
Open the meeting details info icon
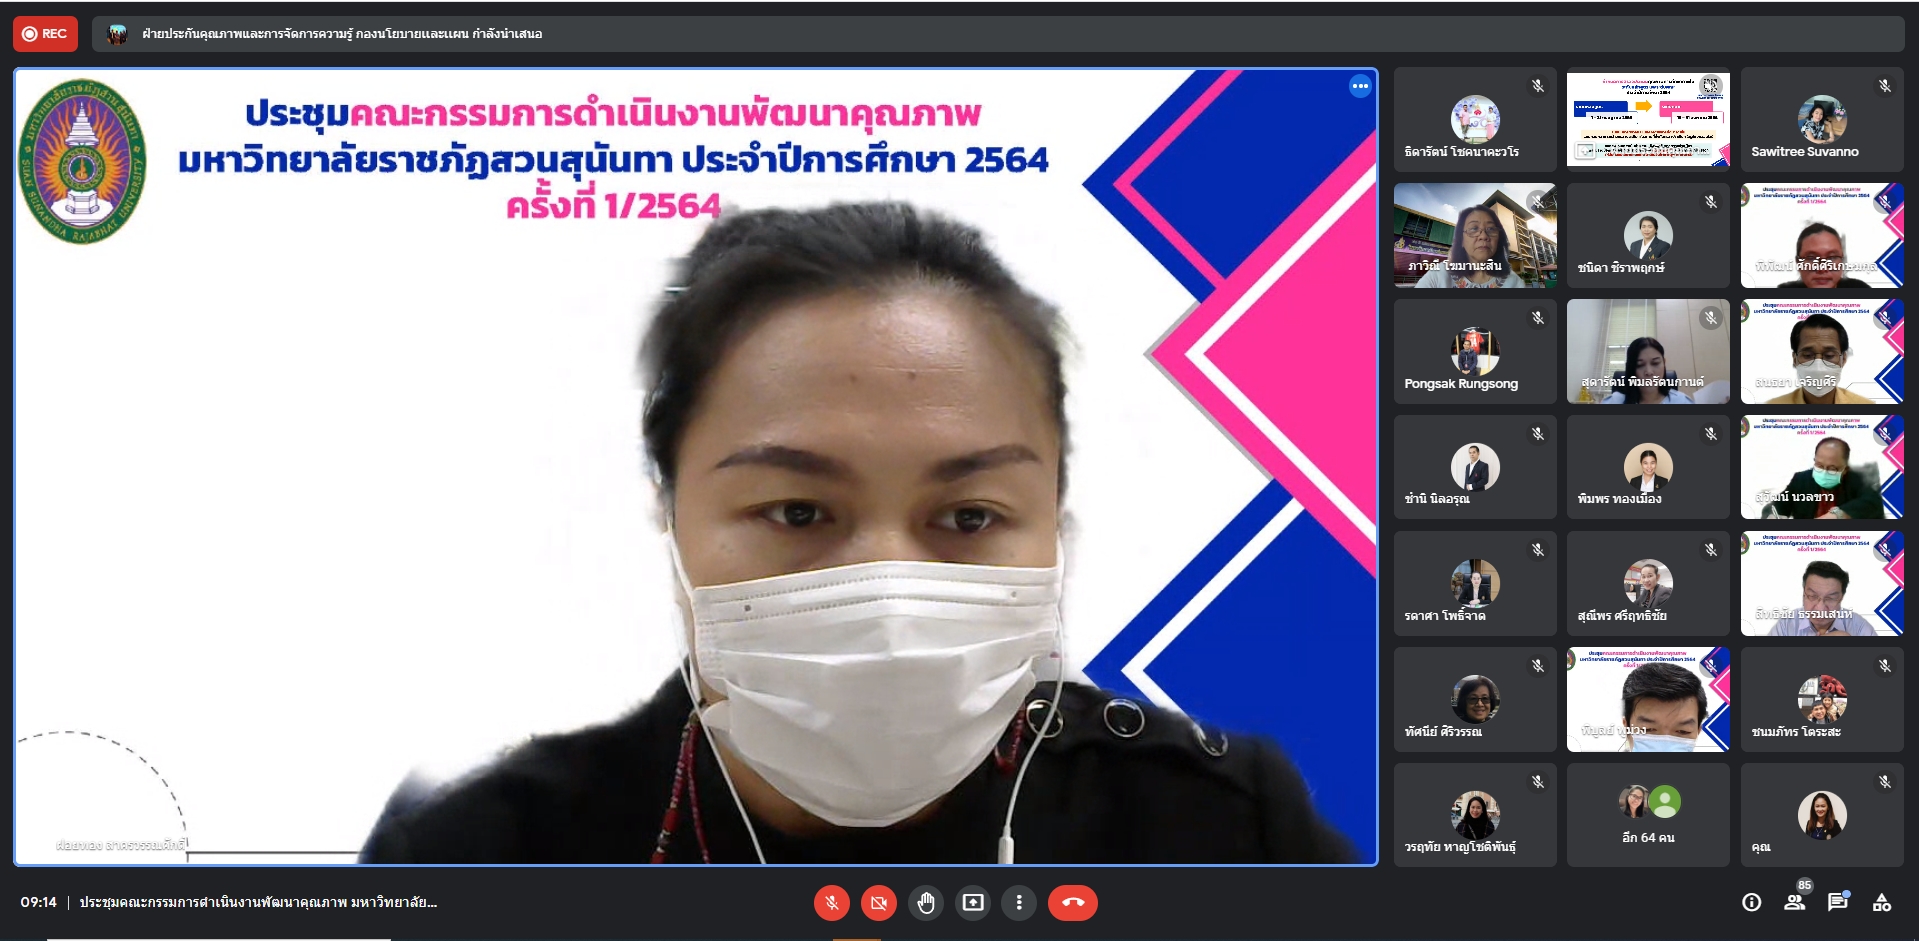[1751, 903]
